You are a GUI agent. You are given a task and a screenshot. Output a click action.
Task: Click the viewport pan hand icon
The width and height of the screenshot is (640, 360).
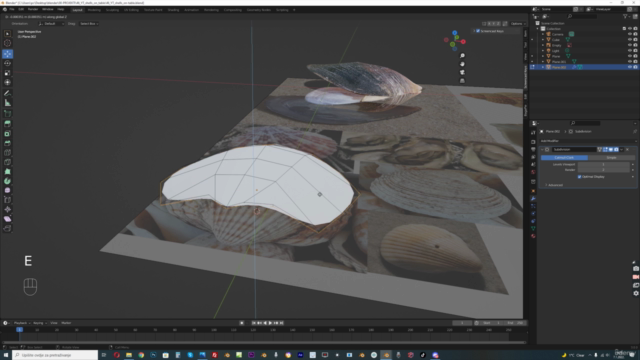coord(462,64)
